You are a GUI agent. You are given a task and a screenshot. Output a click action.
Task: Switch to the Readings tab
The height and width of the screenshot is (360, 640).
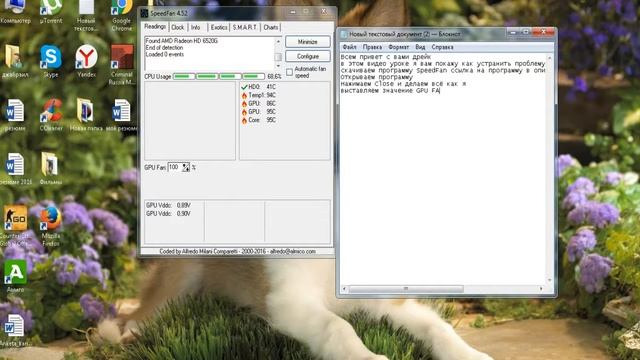(x=155, y=27)
